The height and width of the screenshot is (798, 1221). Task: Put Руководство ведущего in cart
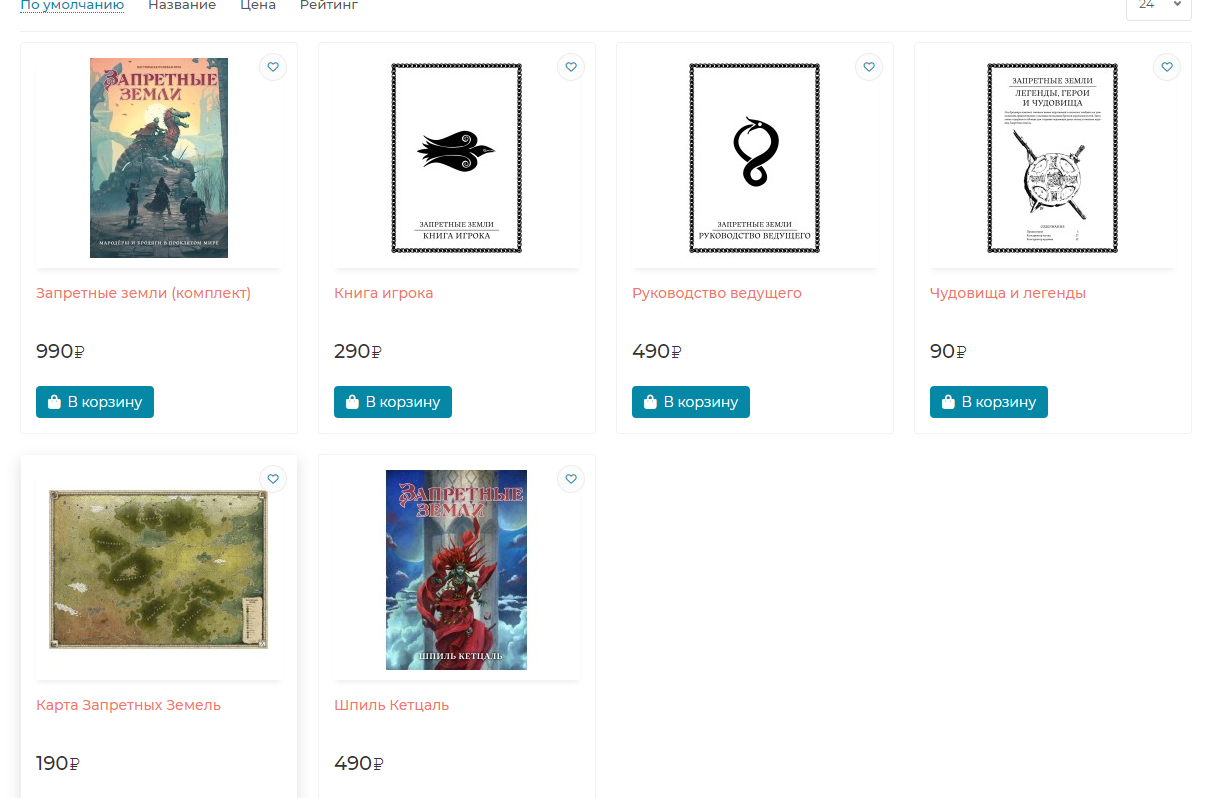pos(691,402)
